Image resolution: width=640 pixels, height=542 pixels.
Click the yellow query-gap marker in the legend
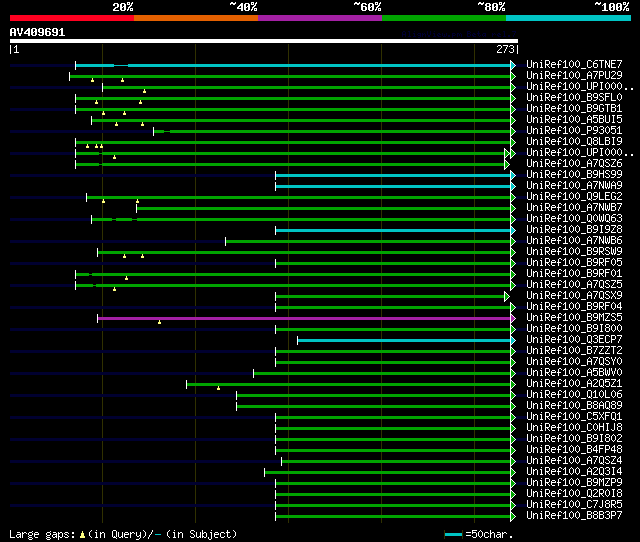pyautogui.click(x=82, y=534)
